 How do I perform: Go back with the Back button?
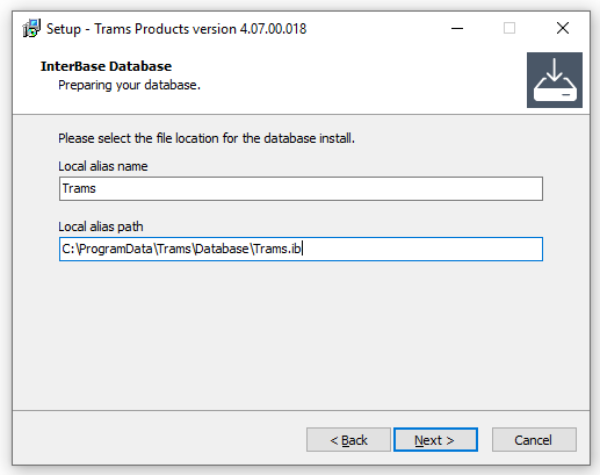349,440
